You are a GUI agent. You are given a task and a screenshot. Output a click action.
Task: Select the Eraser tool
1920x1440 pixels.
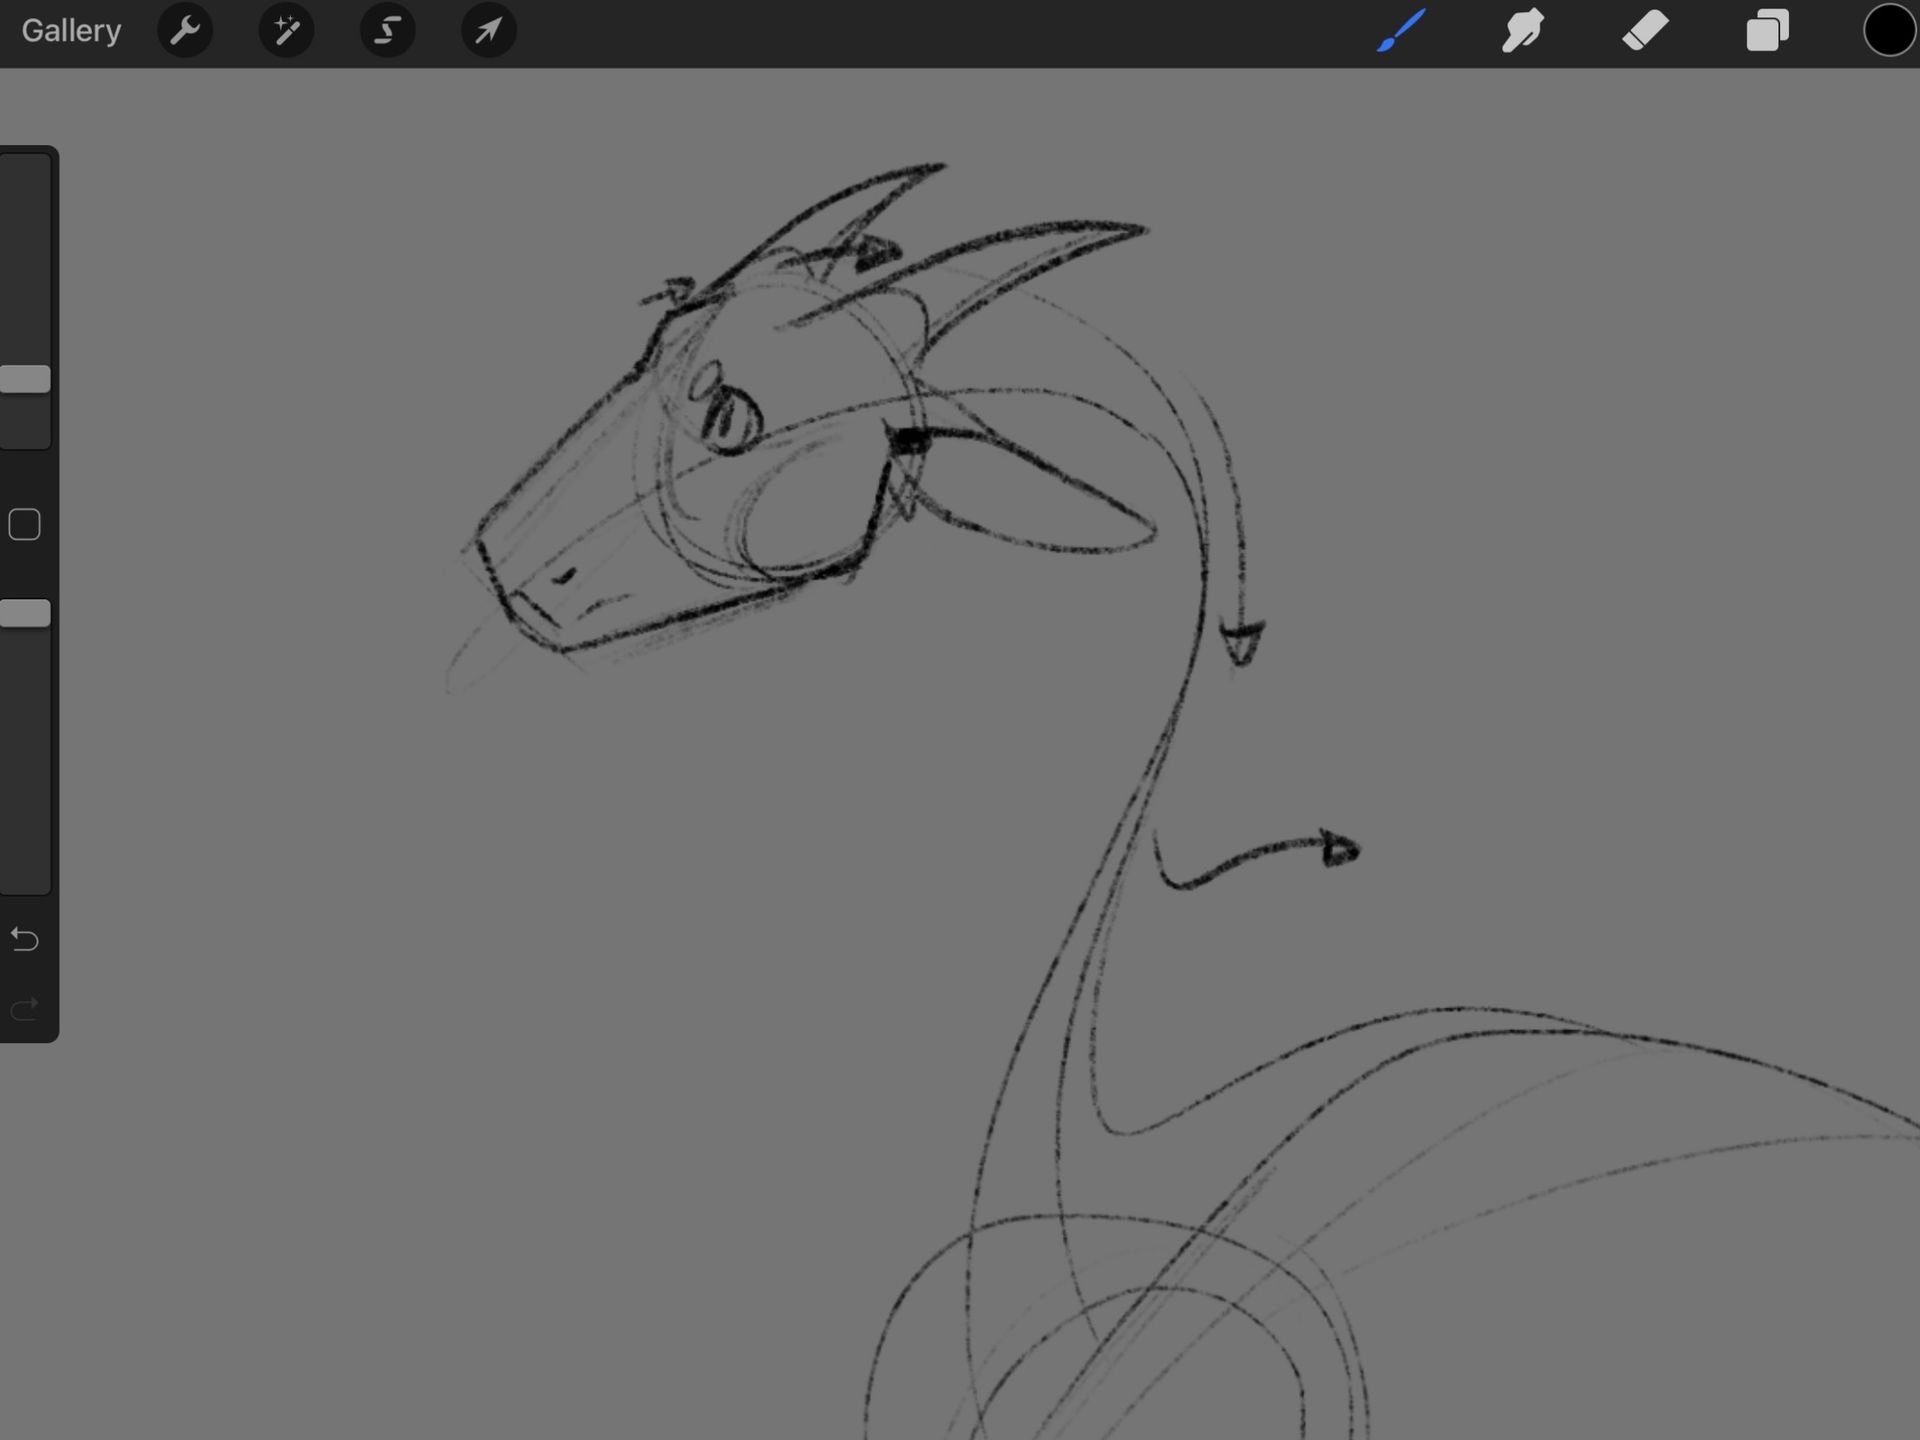1645,31
